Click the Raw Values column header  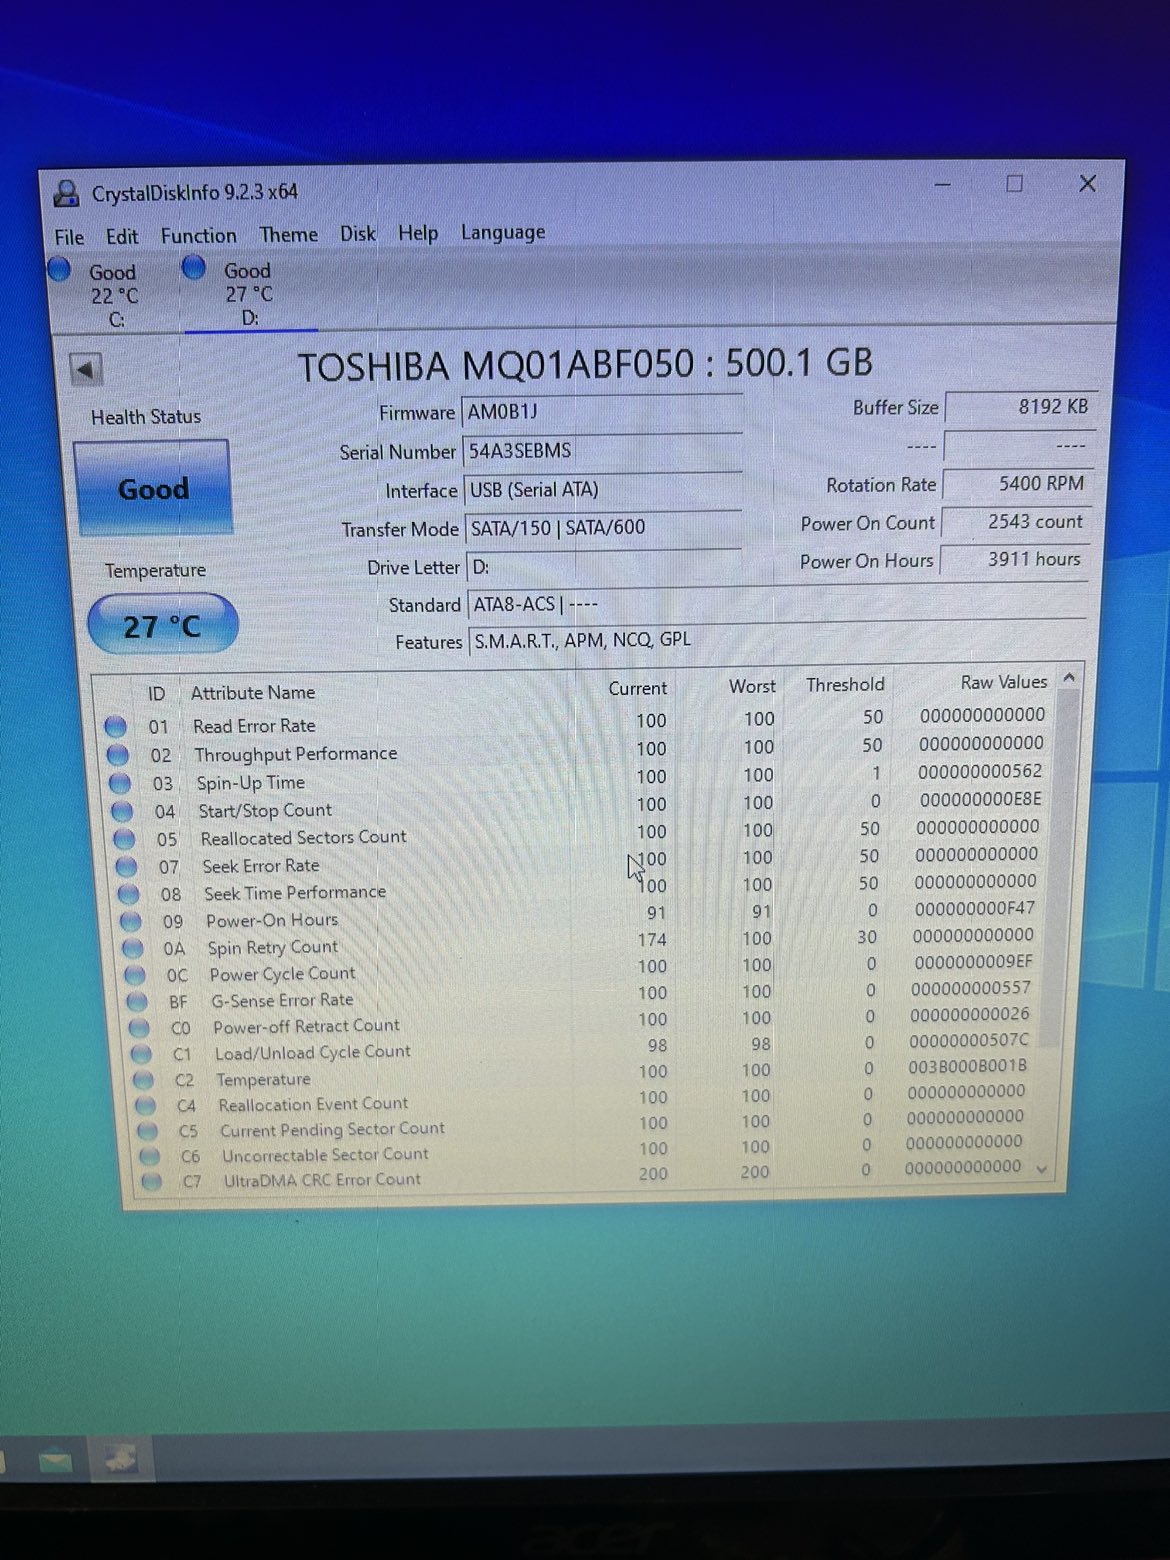click(1004, 682)
